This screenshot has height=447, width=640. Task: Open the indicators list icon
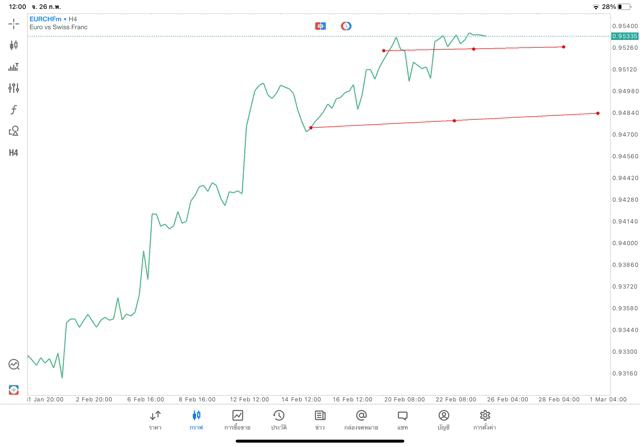13,67
